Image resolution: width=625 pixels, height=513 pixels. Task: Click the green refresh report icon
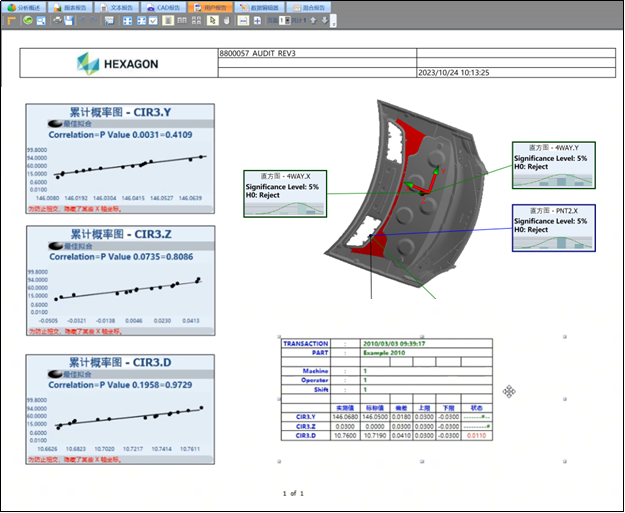[x=27, y=20]
